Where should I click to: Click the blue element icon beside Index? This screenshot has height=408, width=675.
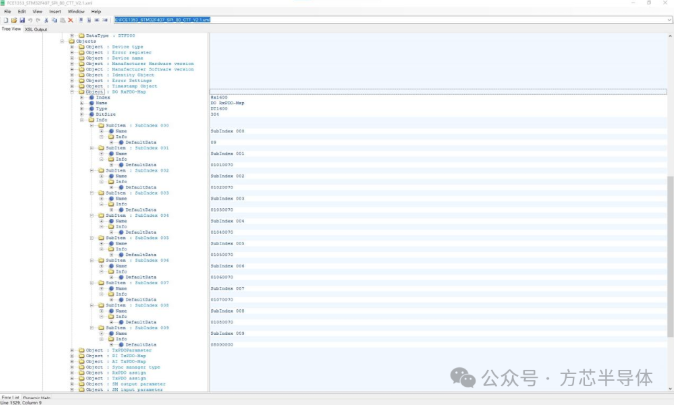click(91, 98)
